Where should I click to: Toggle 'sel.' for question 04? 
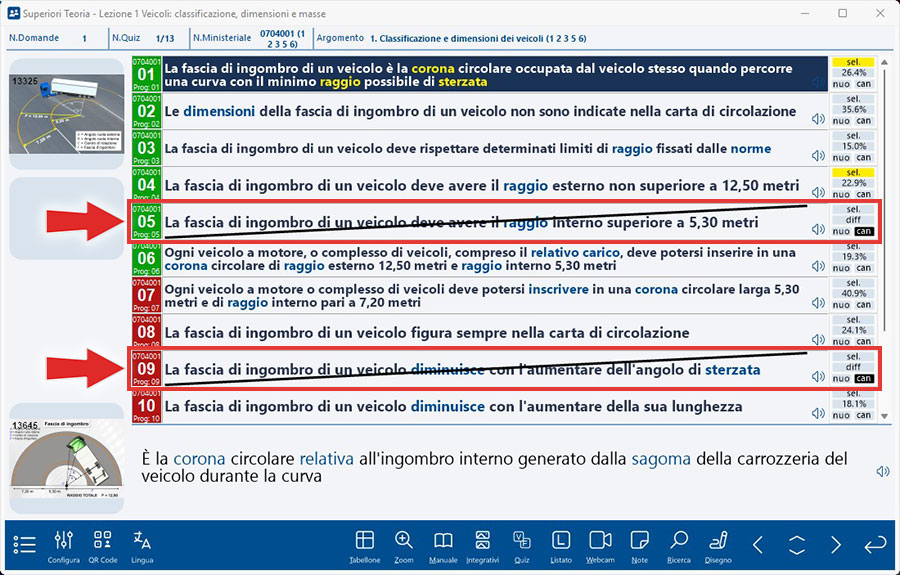[853, 172]
